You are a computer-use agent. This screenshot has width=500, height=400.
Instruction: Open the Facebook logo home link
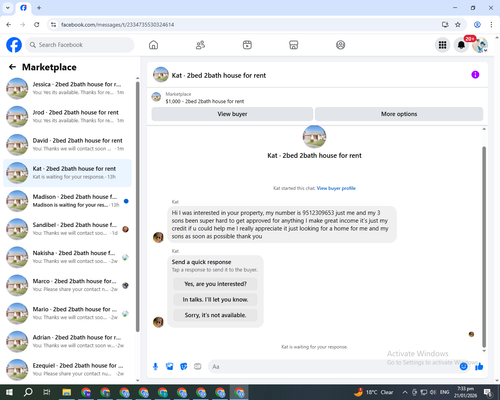(x=14, y=45)
